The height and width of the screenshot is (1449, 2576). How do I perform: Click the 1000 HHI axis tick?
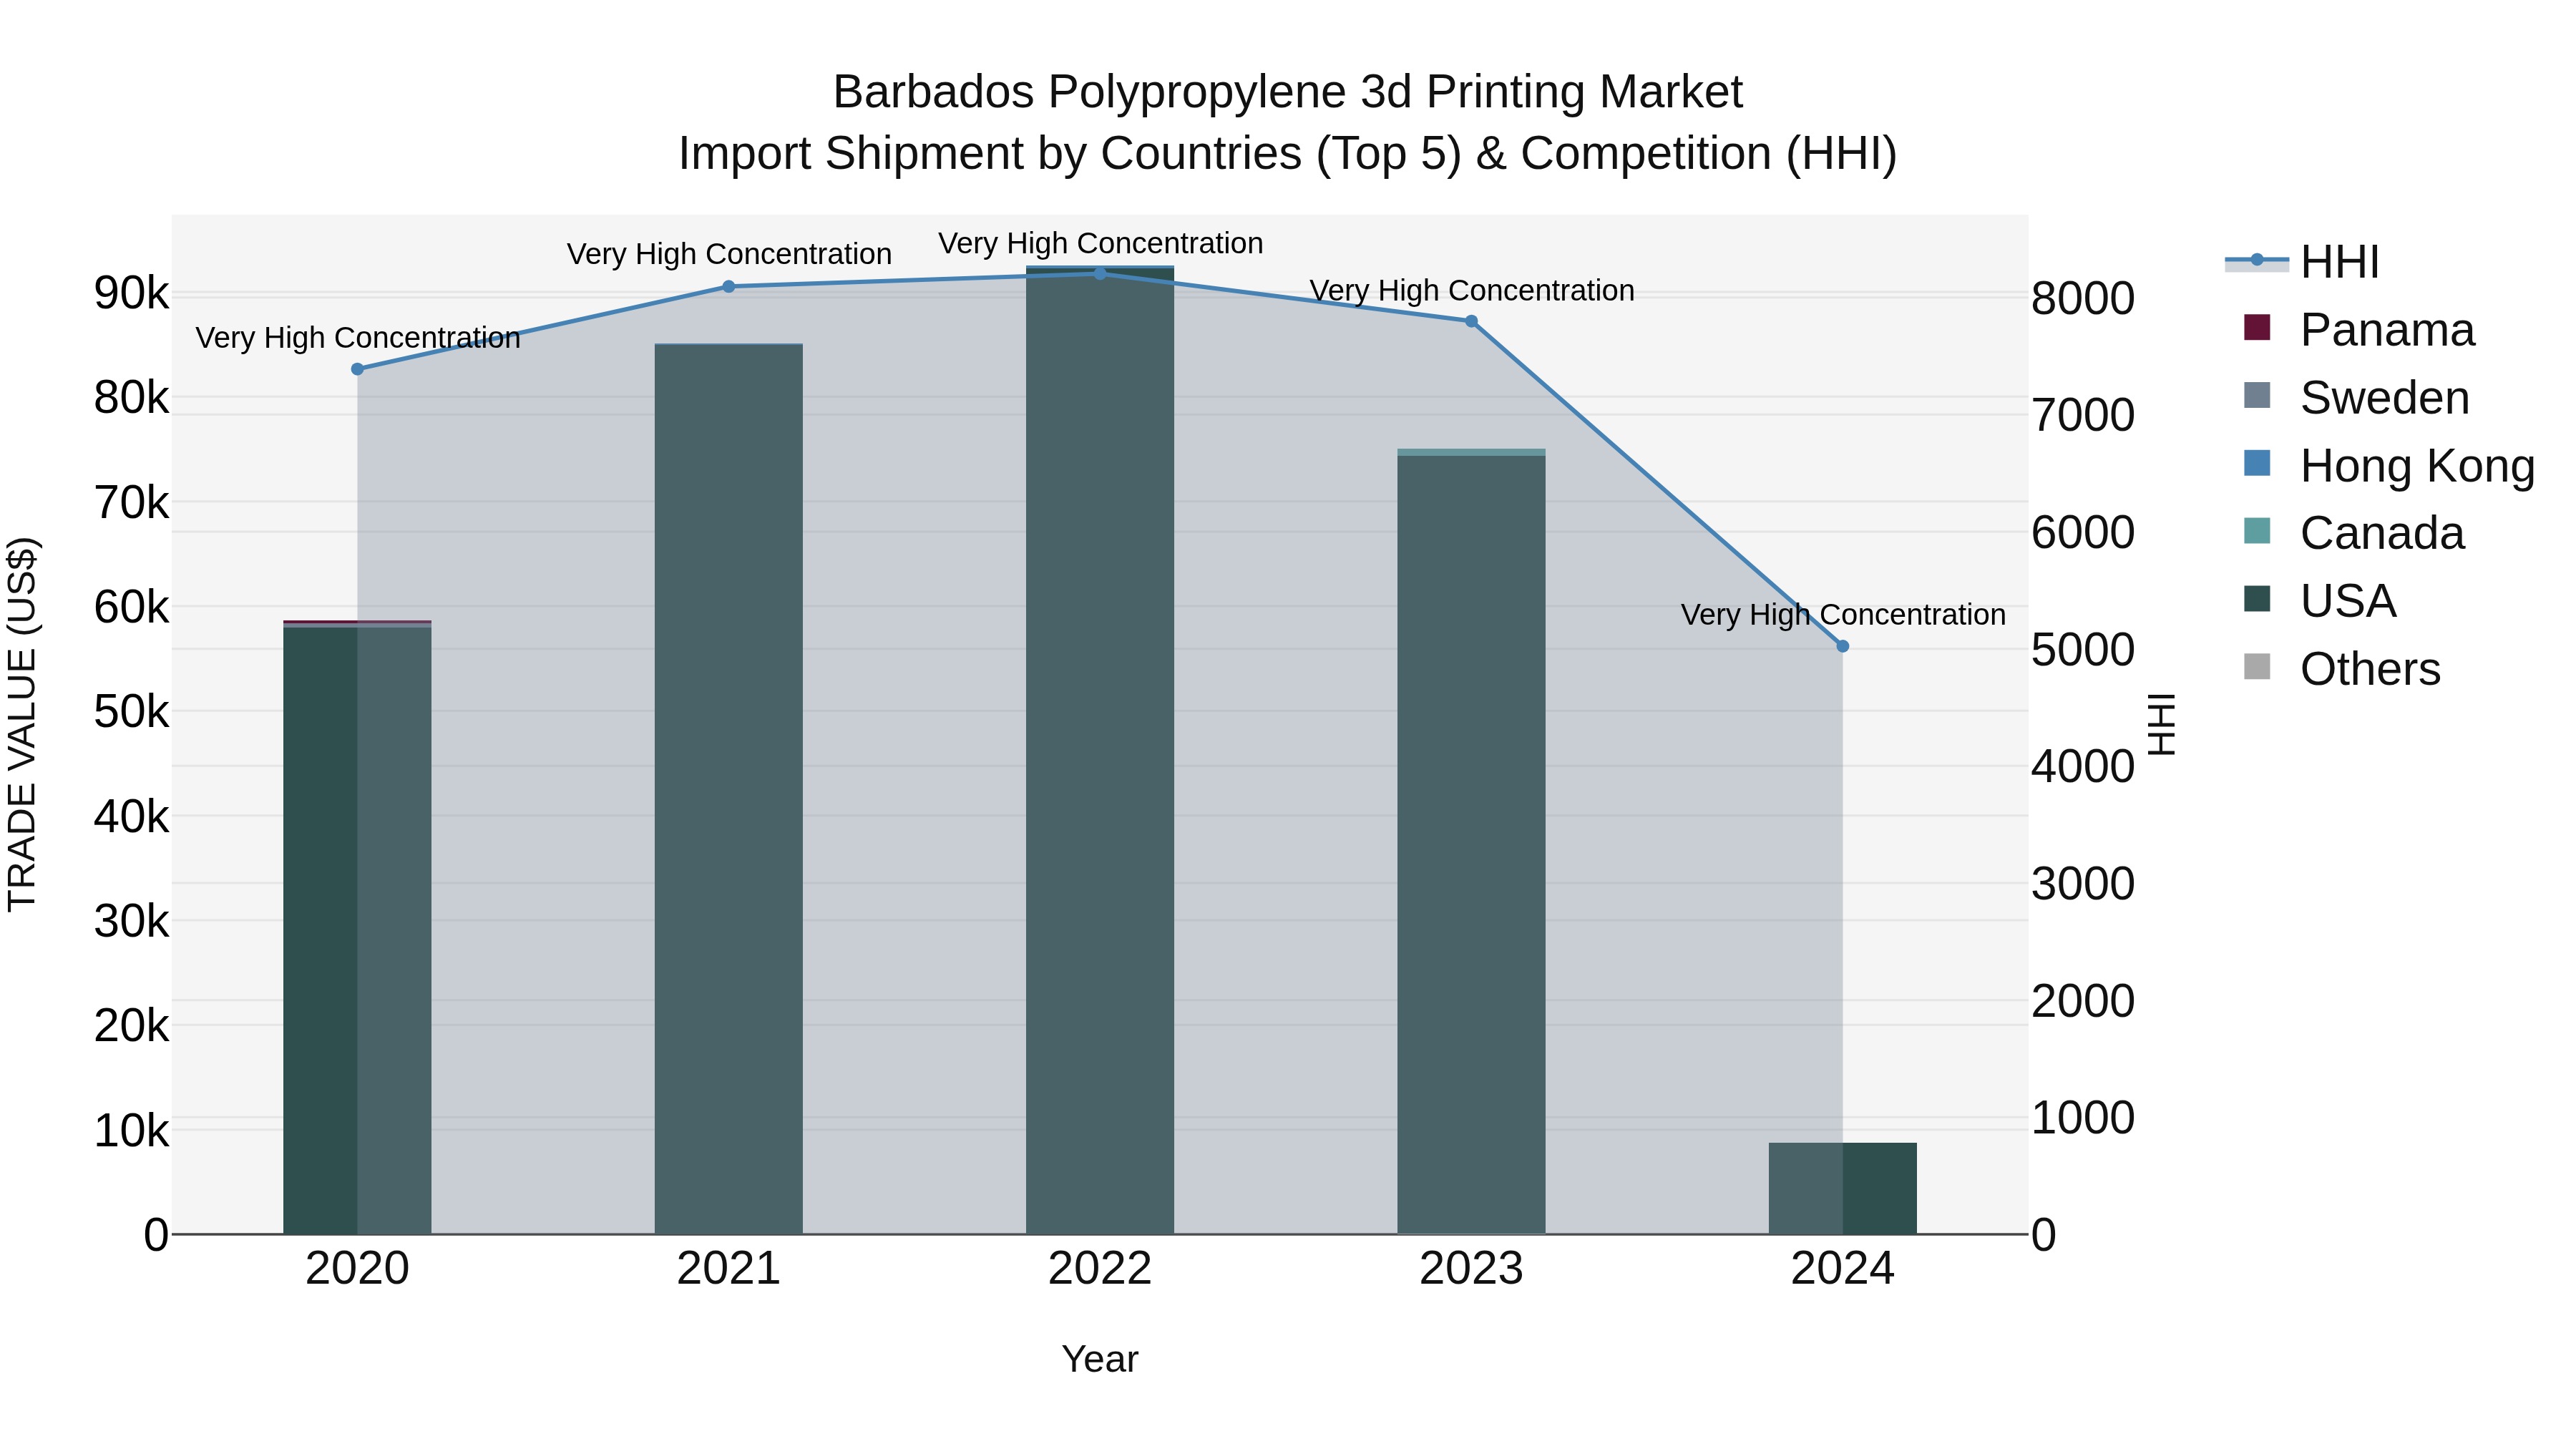coord(2083,1118)
